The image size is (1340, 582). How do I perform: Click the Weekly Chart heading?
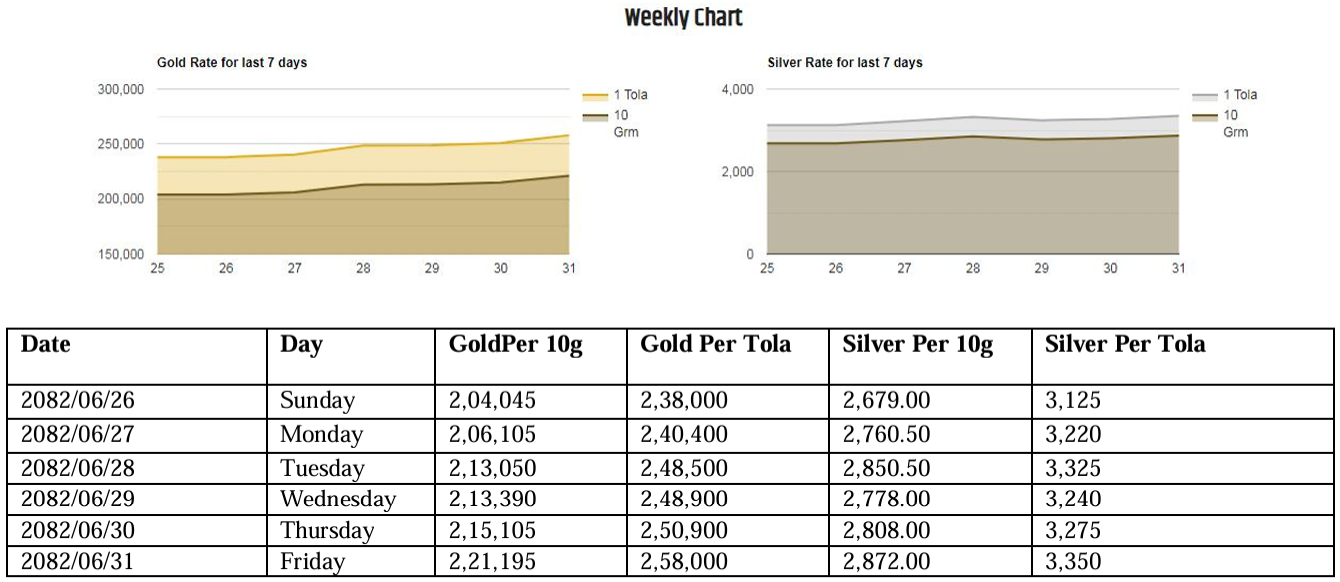click(x=684, y=18)
